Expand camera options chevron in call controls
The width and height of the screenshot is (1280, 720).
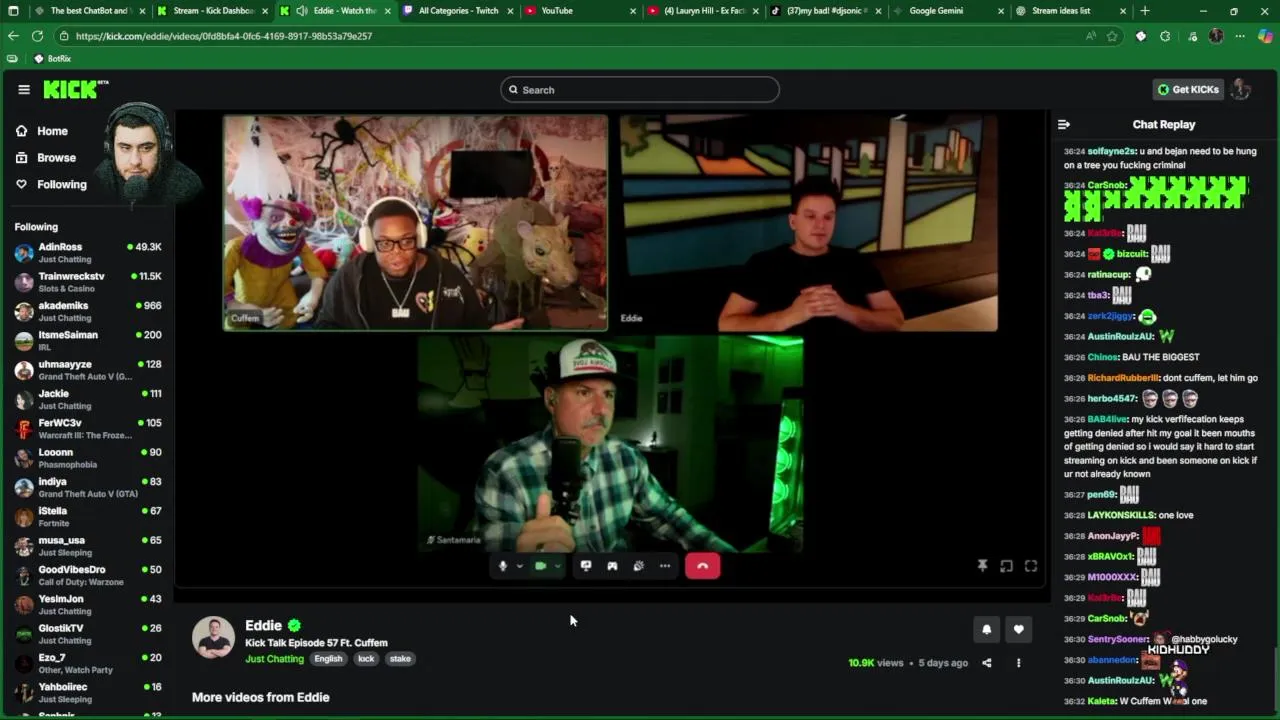click(x=557, y=566)
